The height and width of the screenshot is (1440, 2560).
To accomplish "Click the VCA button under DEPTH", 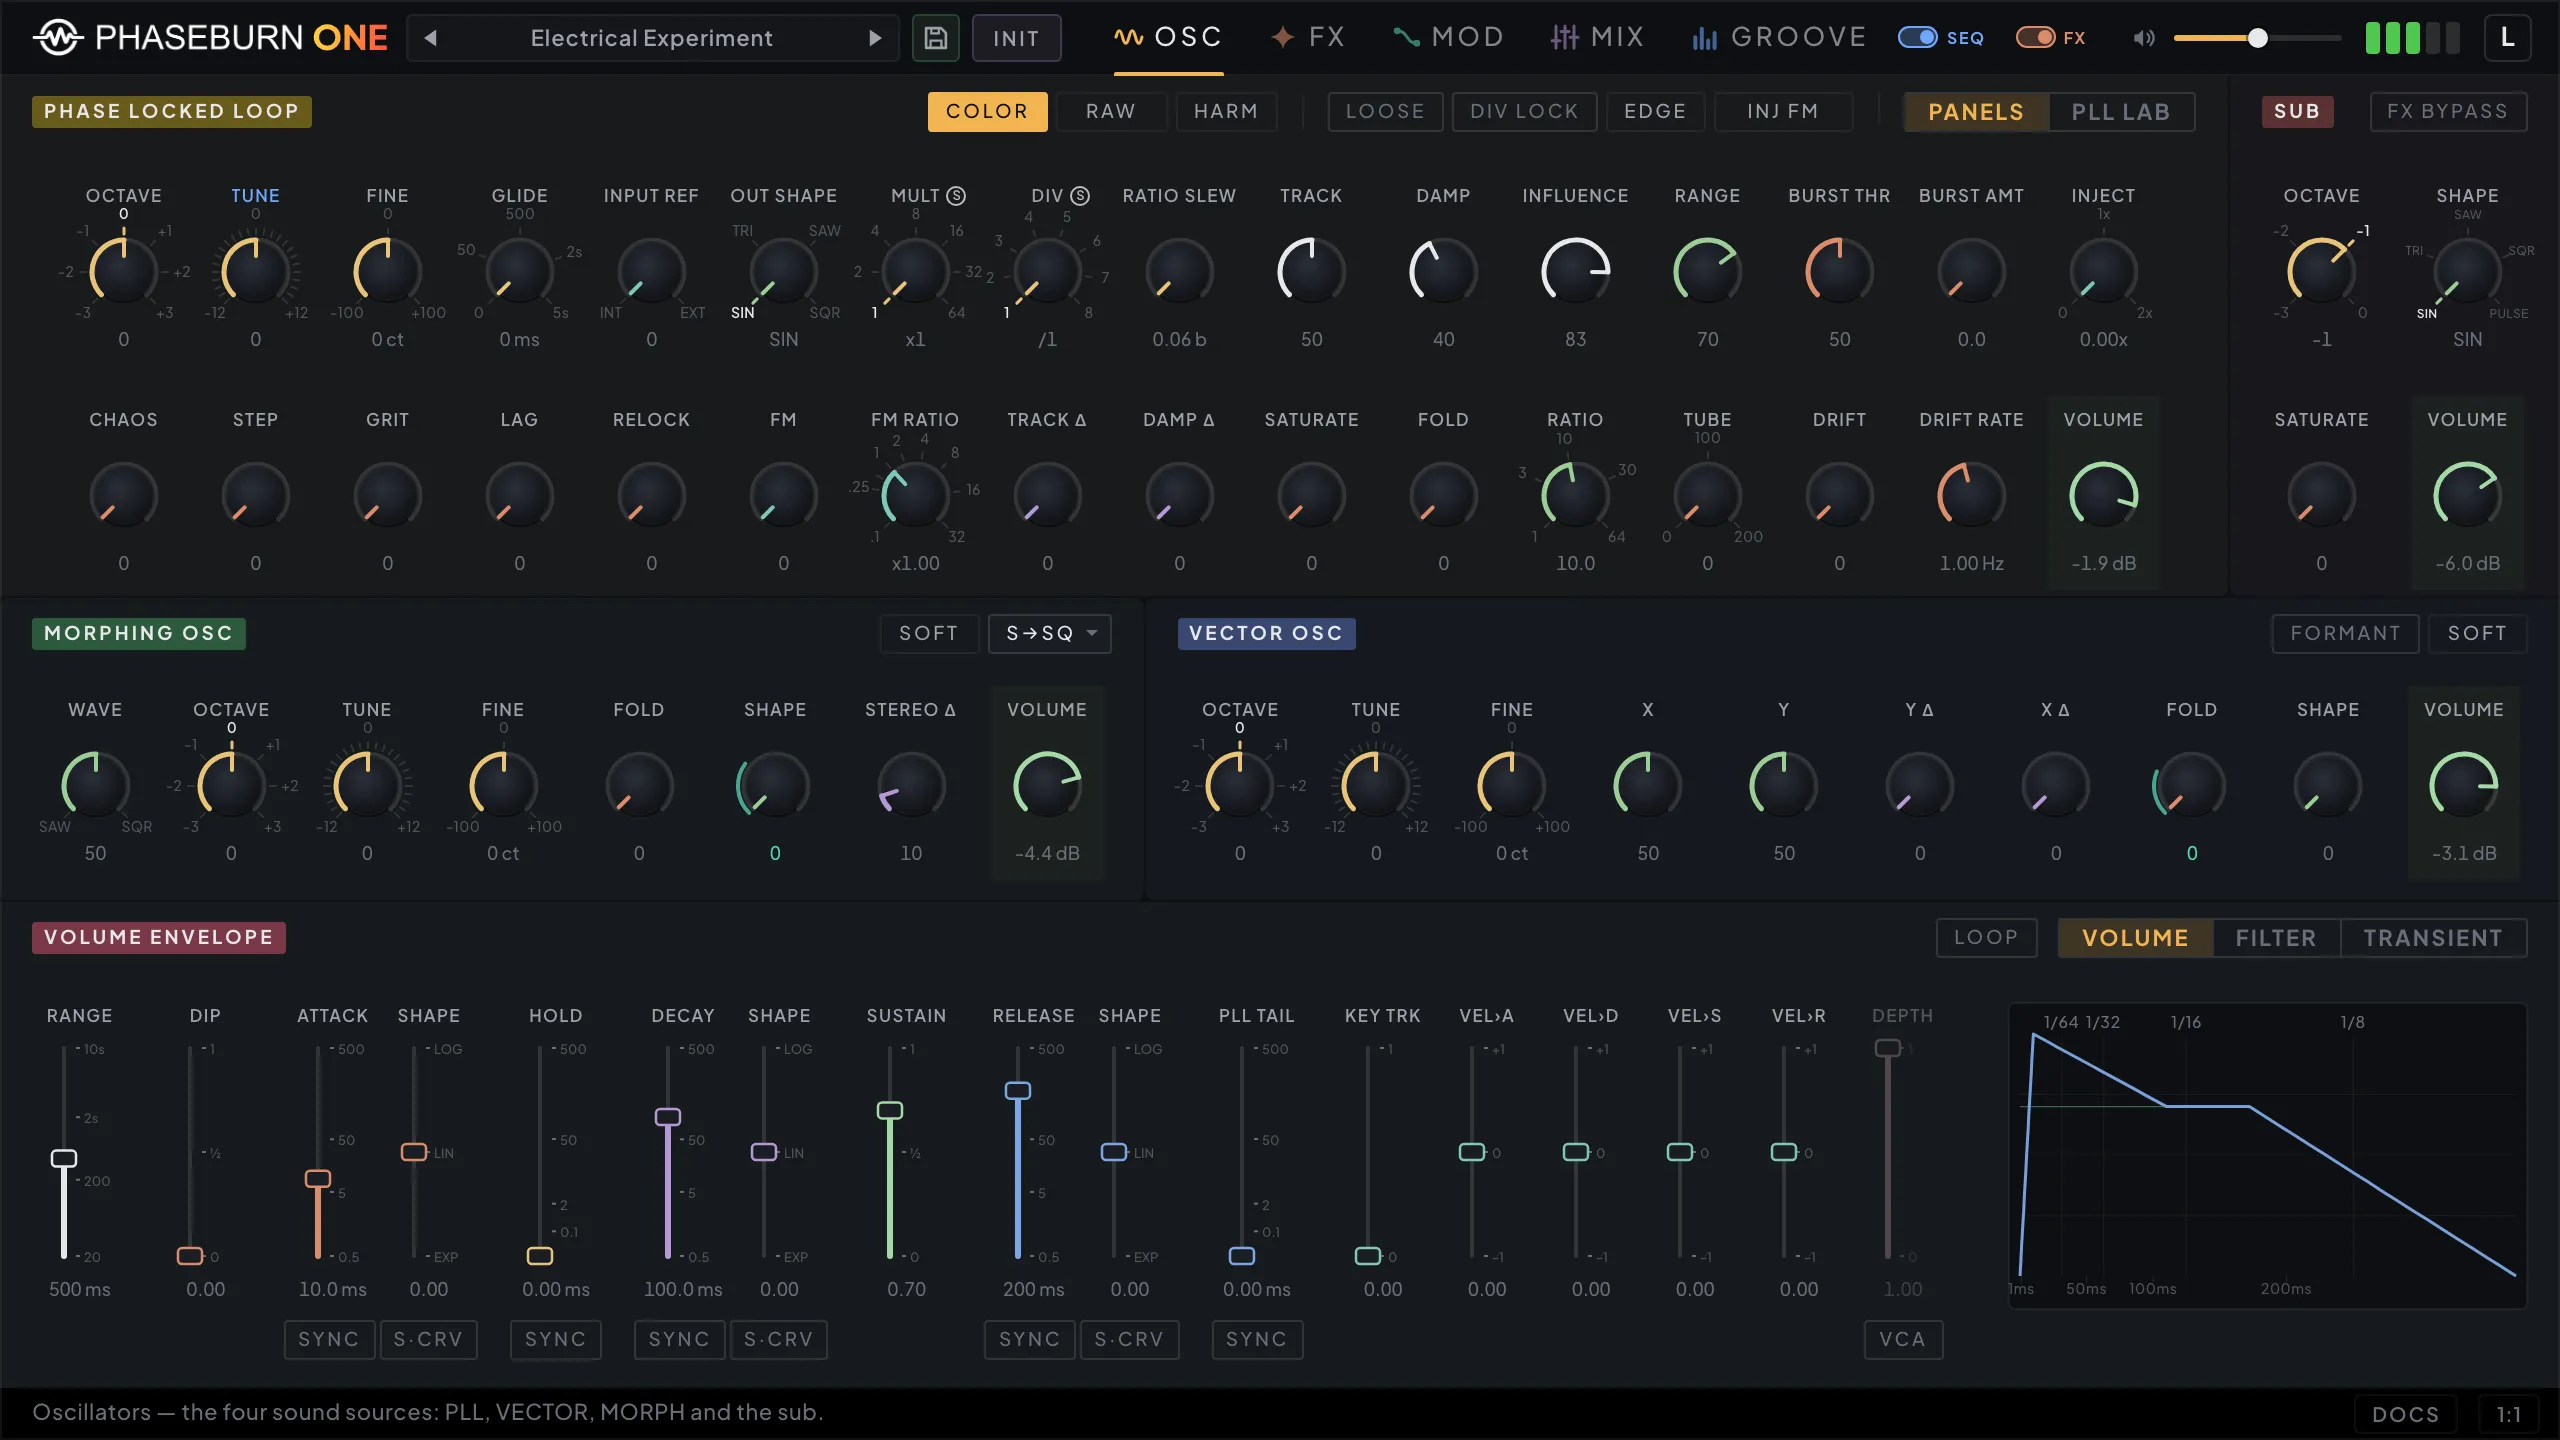I will tap(1903, 1339).
